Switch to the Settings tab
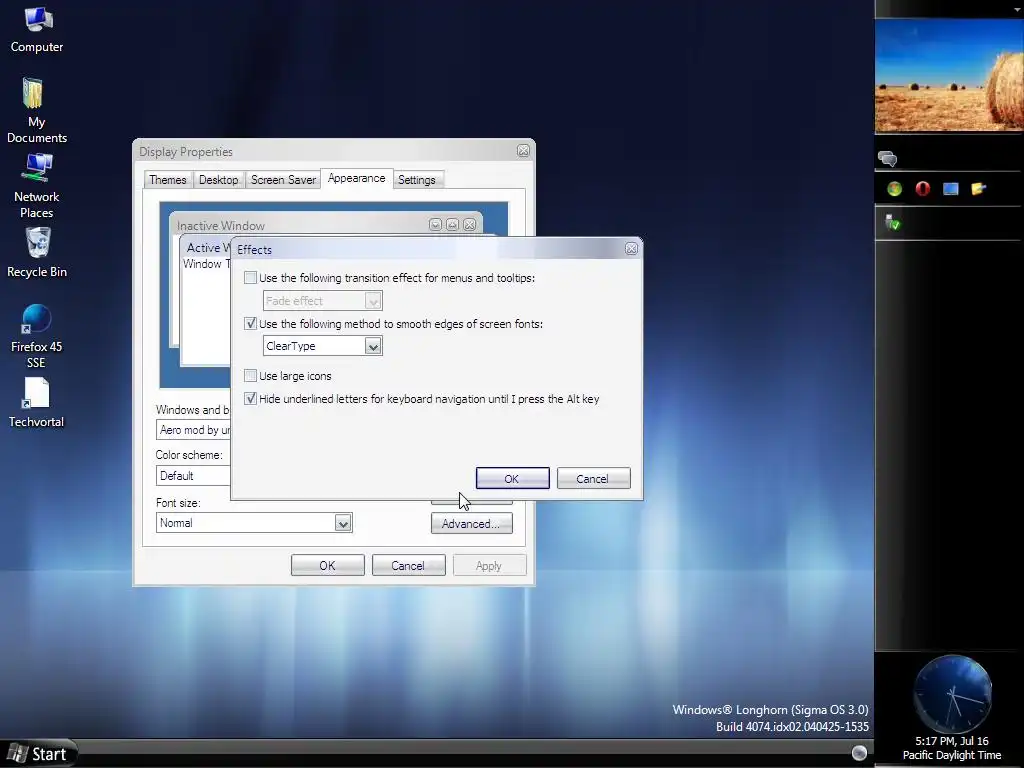1024x768 pixels. (417, 180)
